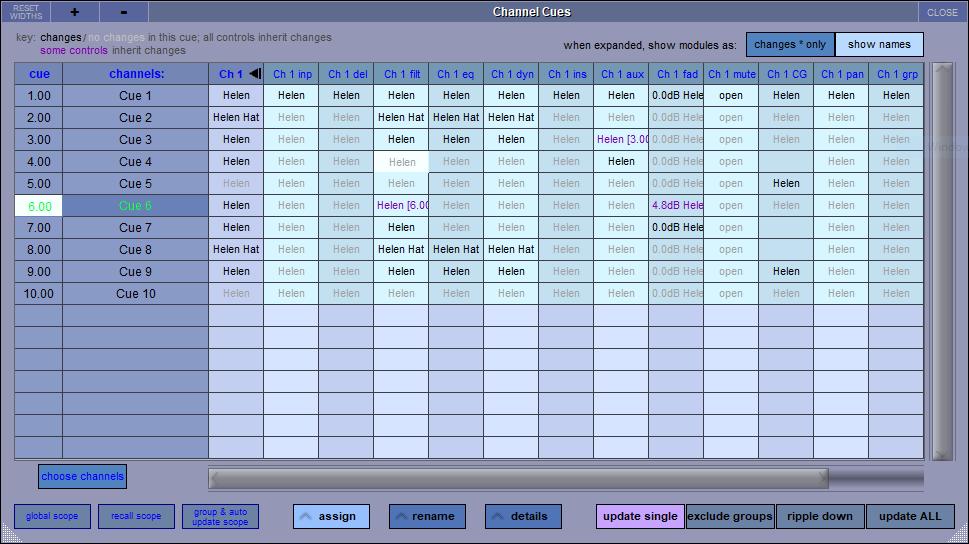Select the Ch 1 CG column header
This screenshot has width=969, height=544.
[x=787, y=74]
